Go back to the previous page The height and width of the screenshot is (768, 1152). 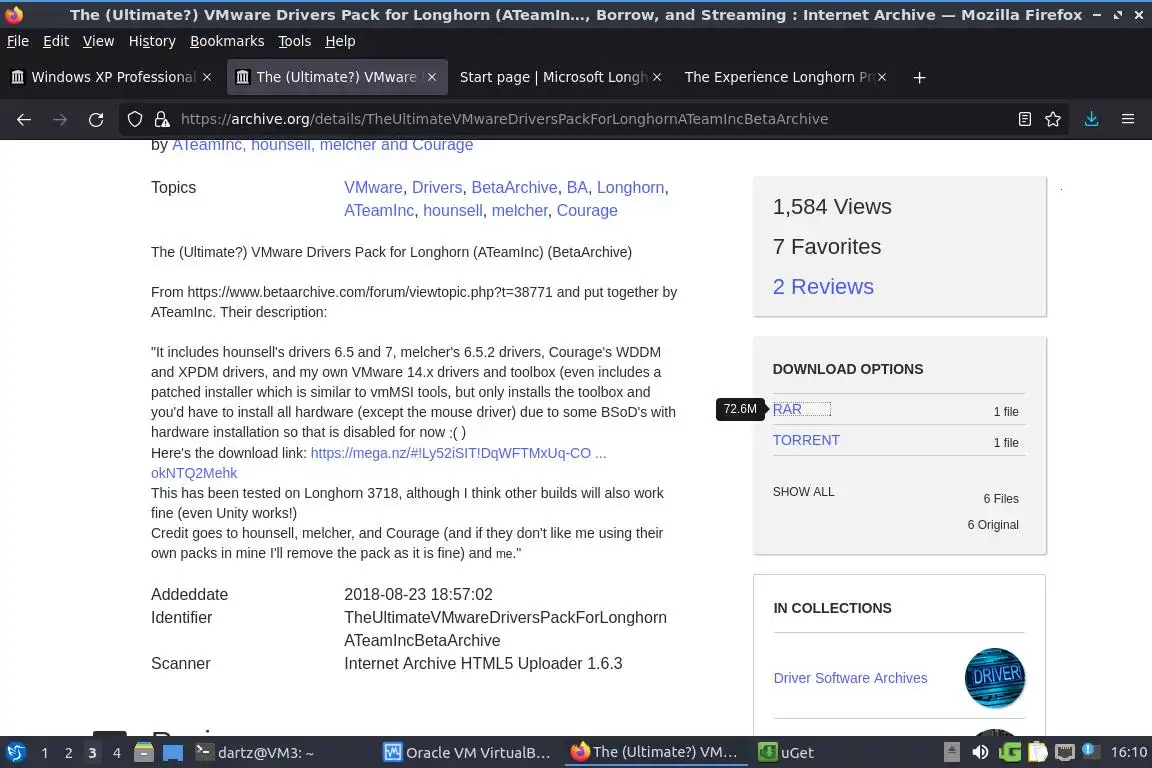[x=24, y=119]
